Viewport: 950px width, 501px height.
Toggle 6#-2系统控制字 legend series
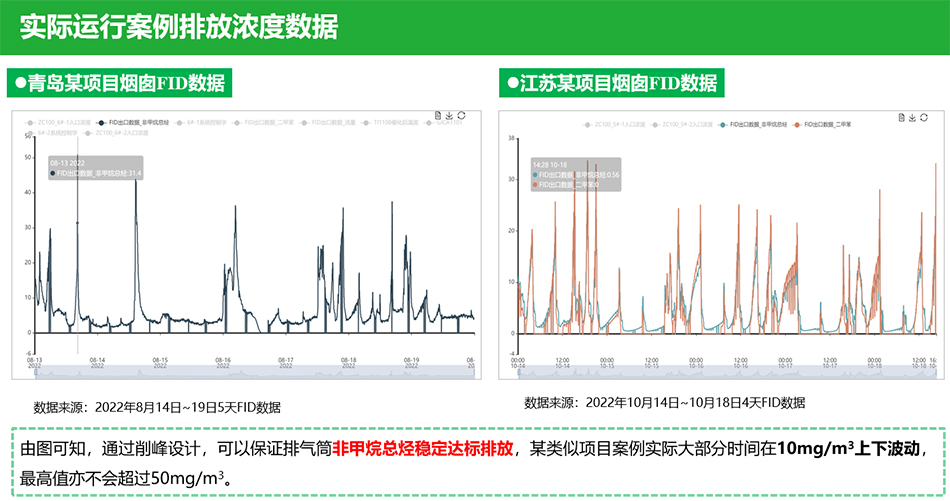coord(51,133)
